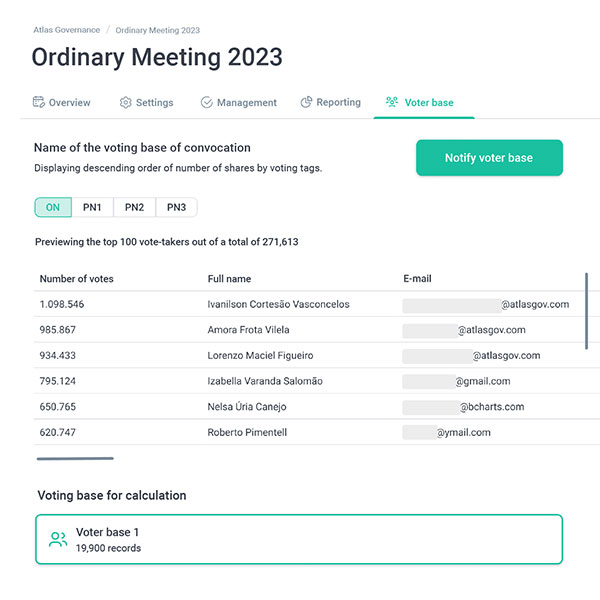The image size is (600, 600).
Task: Click the Voter base people icon
Action: (x=392, y=102)
